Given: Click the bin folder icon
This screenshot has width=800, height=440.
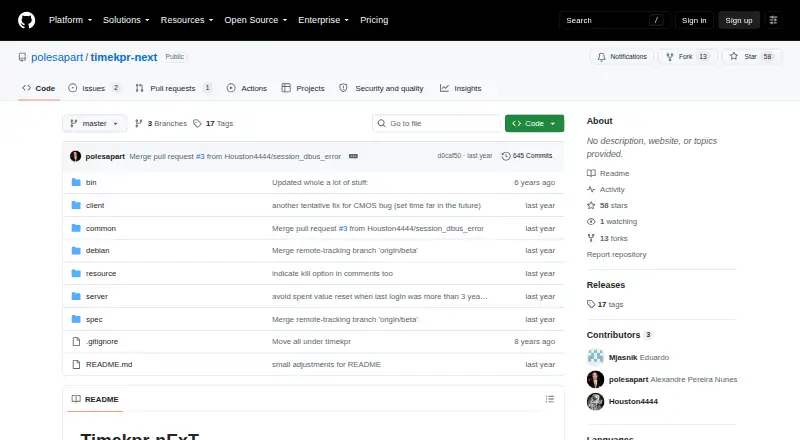Looking at the screenshot, I should coord(76,182).
